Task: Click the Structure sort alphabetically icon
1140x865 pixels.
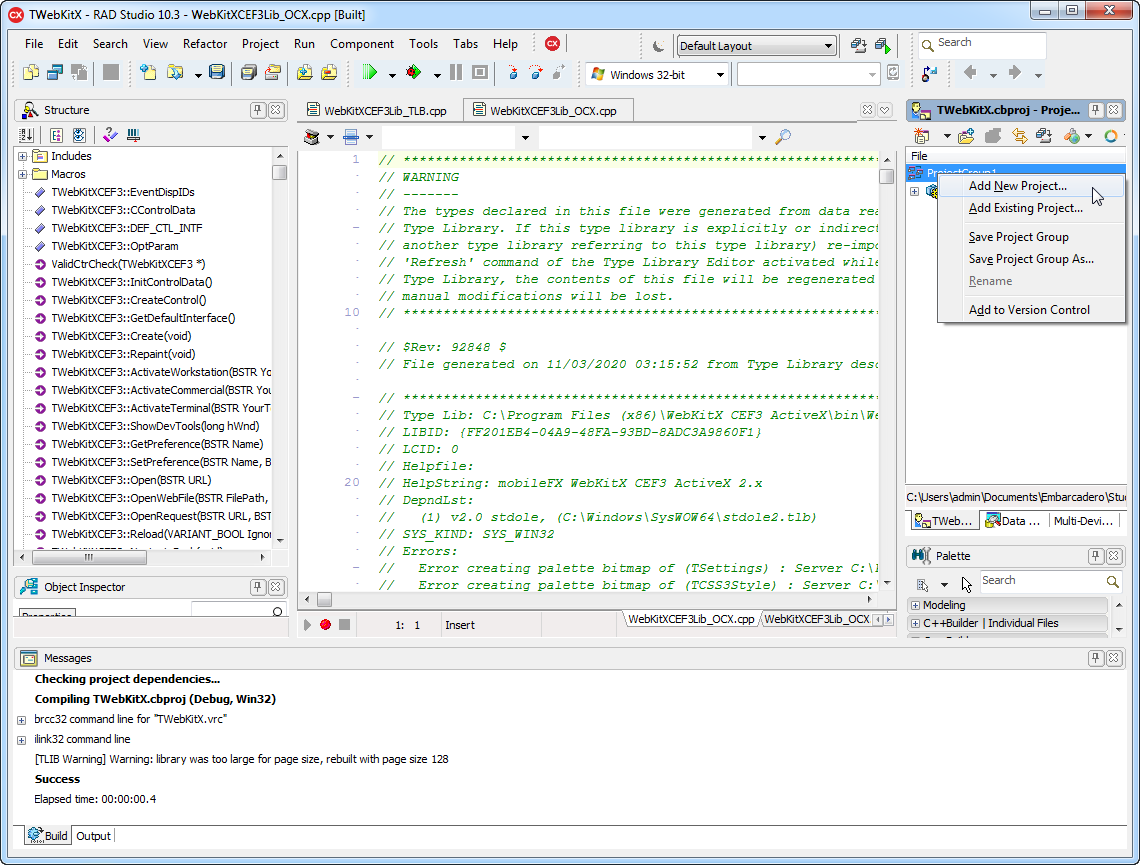Action: click(x=27, y=135)
